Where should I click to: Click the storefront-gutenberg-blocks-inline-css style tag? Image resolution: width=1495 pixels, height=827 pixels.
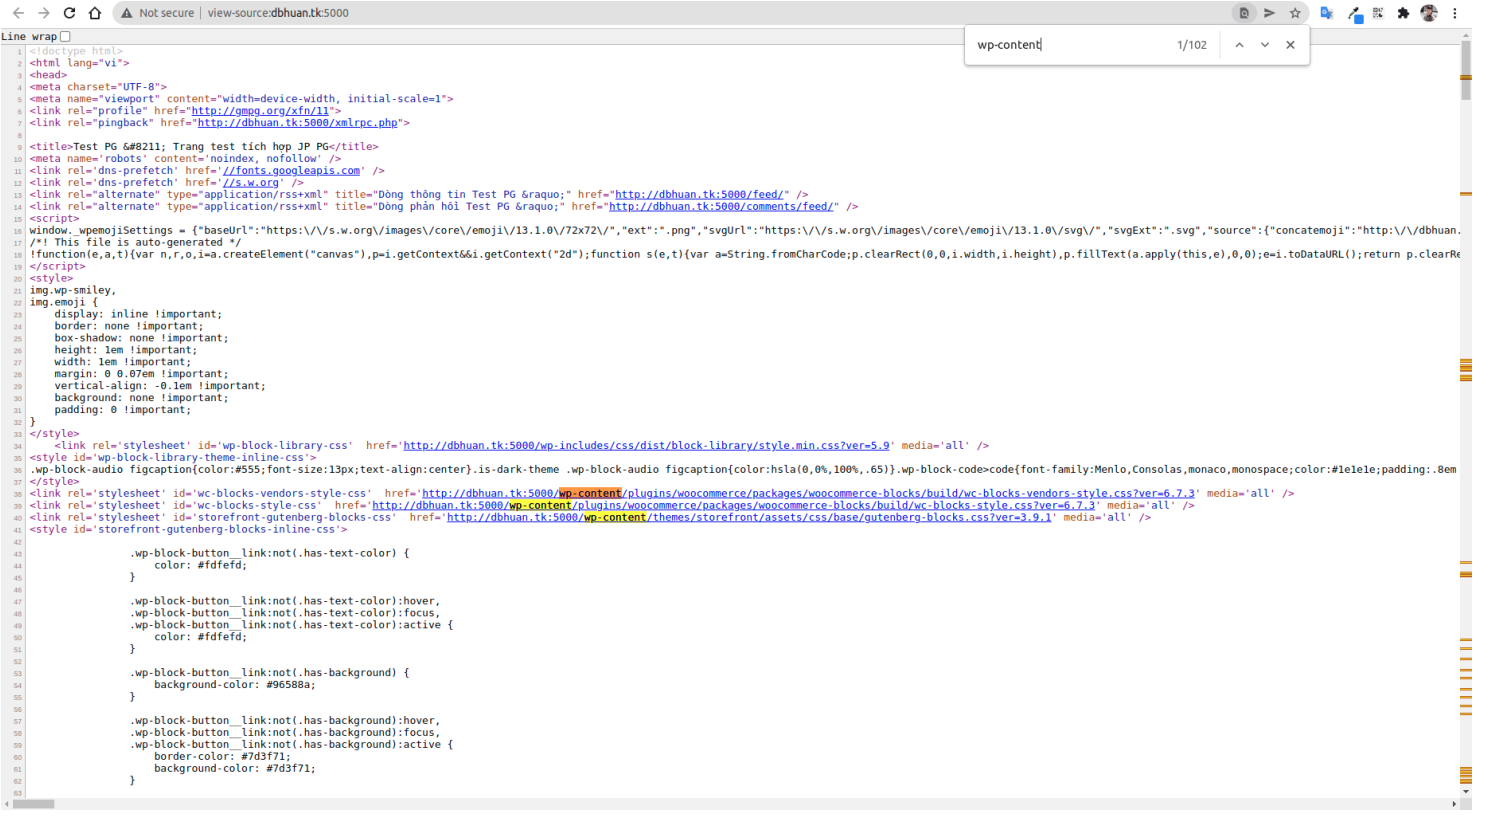tap(188, 530)
